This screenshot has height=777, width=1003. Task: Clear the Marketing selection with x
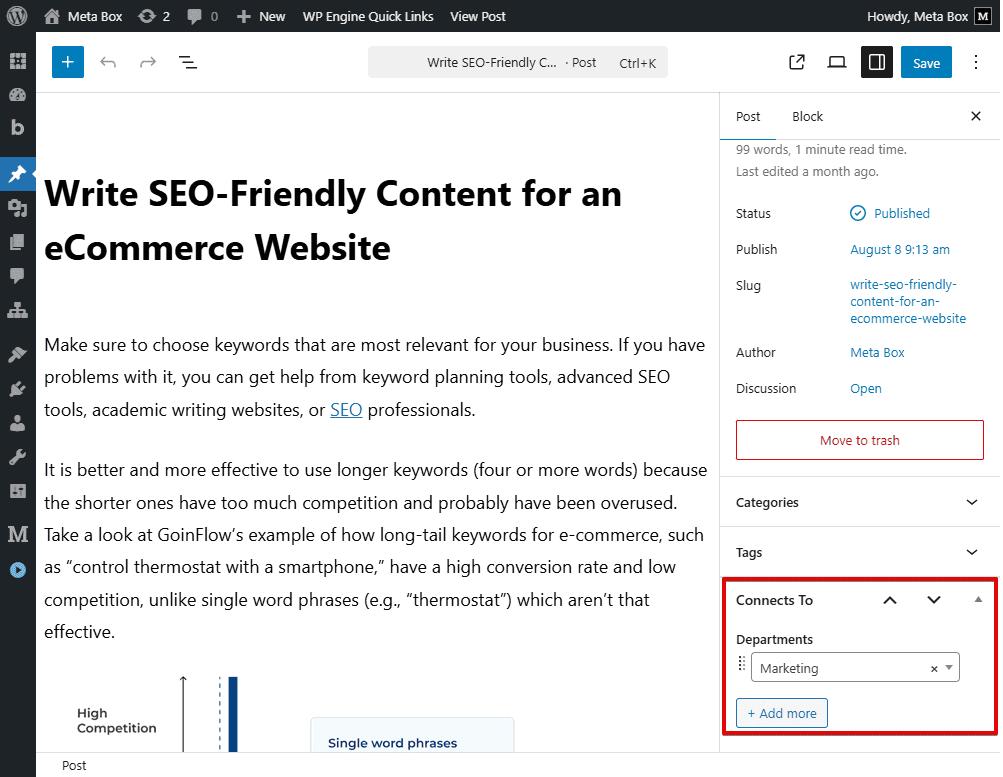934,669
